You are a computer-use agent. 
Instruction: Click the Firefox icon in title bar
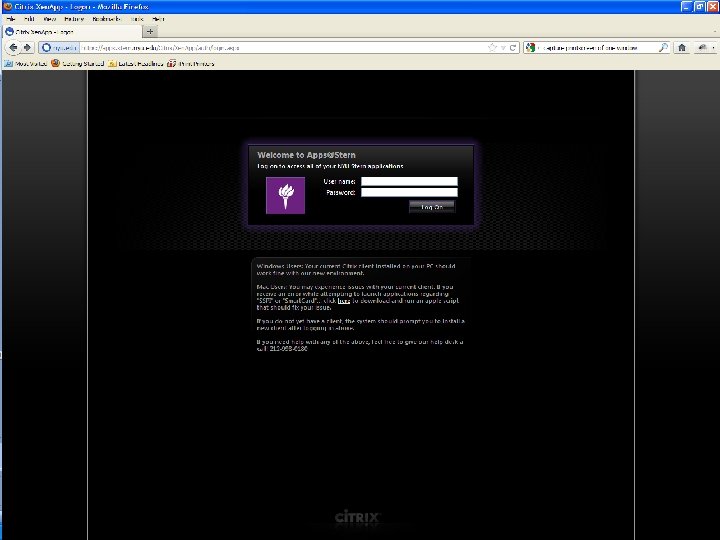7,6
